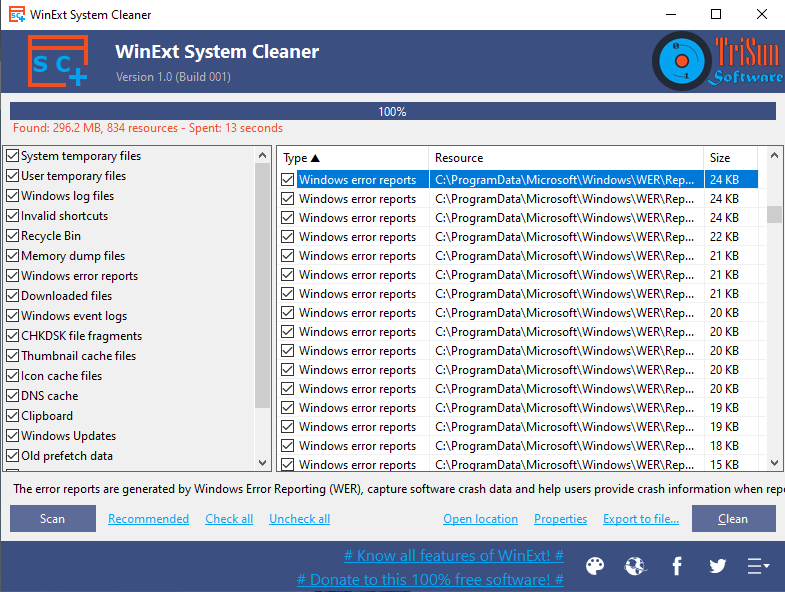This screenshot has height=592, width=785.
Task: Toggle User temporary files checkbox
Action: tap(13, 176)
